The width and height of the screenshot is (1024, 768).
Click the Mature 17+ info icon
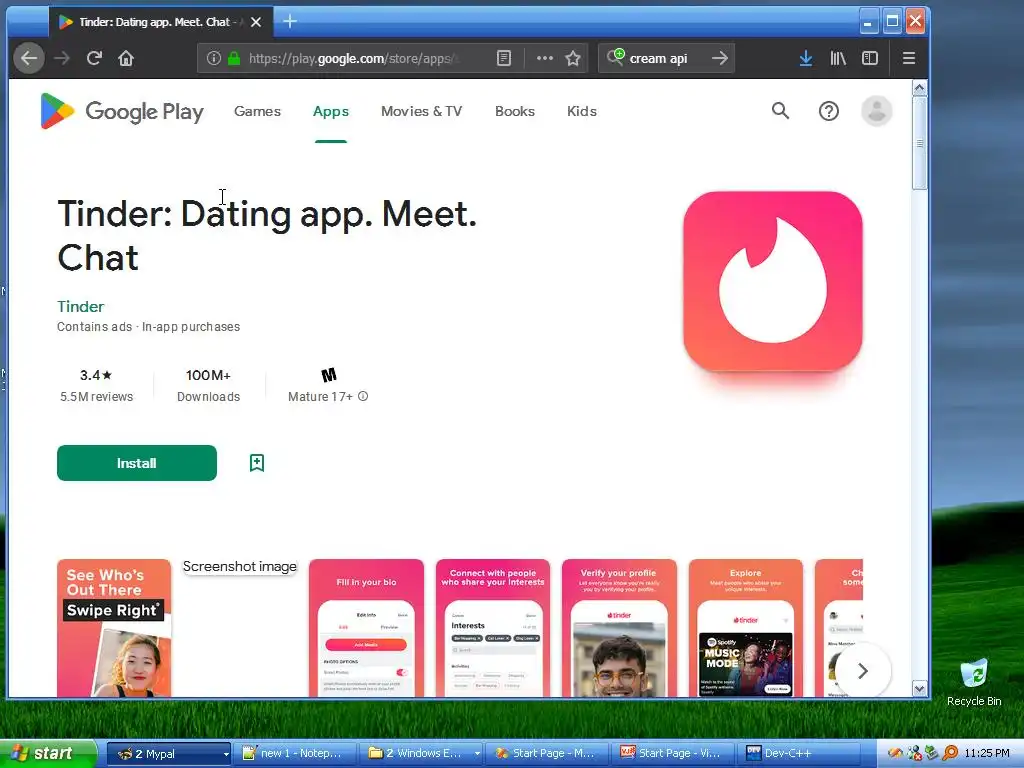pos(363,396)
